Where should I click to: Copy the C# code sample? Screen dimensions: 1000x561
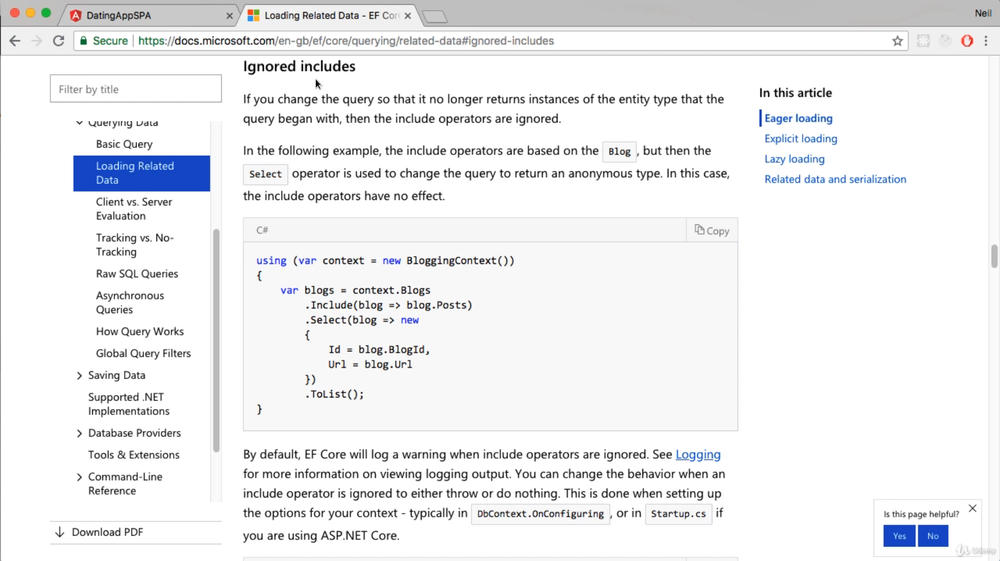click(x=712, y=231)
